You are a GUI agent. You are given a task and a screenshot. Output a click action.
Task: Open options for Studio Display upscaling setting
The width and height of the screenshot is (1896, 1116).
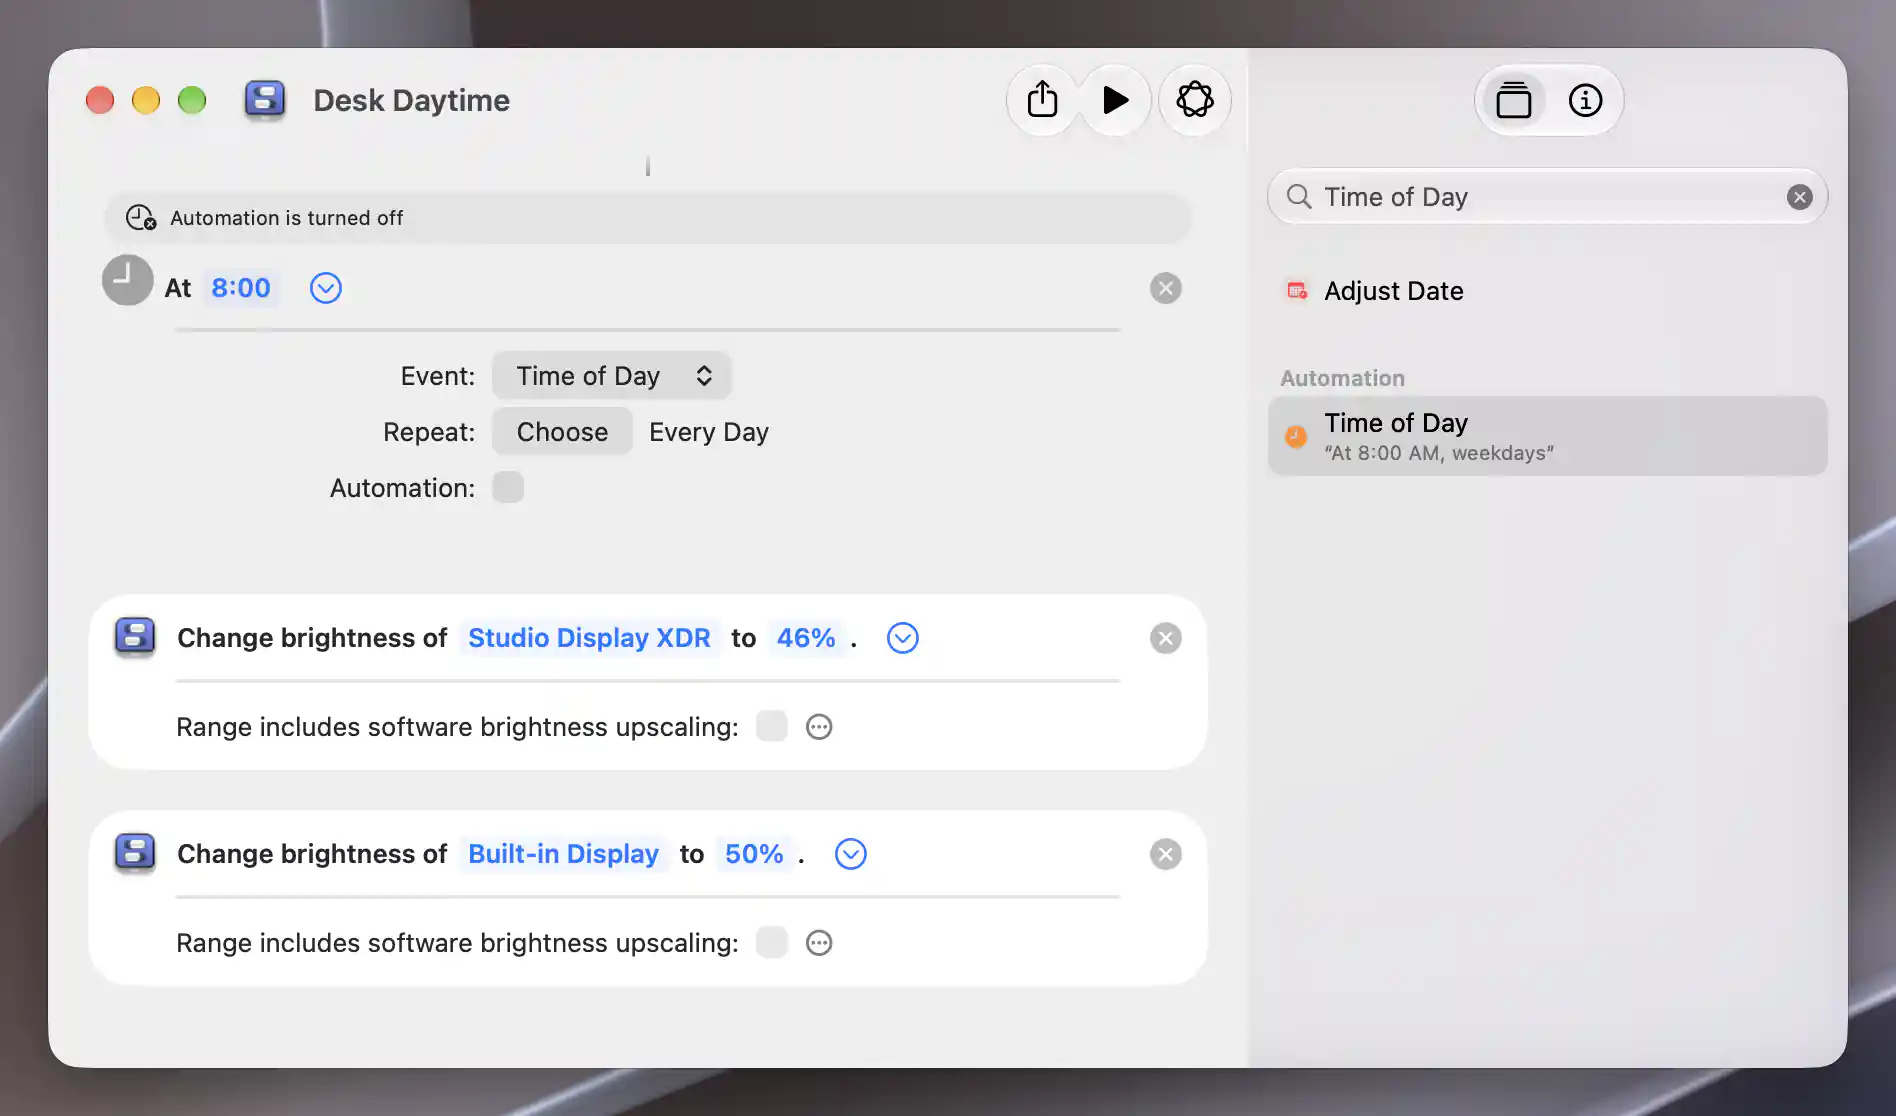coord(819,727)
